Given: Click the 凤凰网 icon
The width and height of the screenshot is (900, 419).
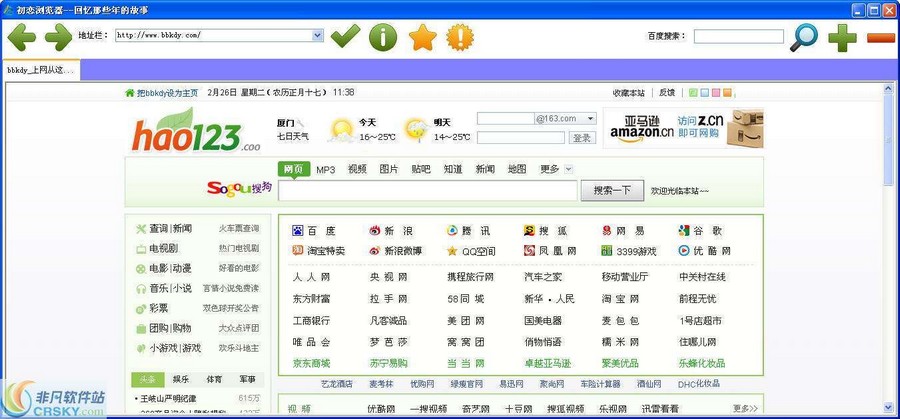Looking at the screenshot, I should tap(529, 251).
